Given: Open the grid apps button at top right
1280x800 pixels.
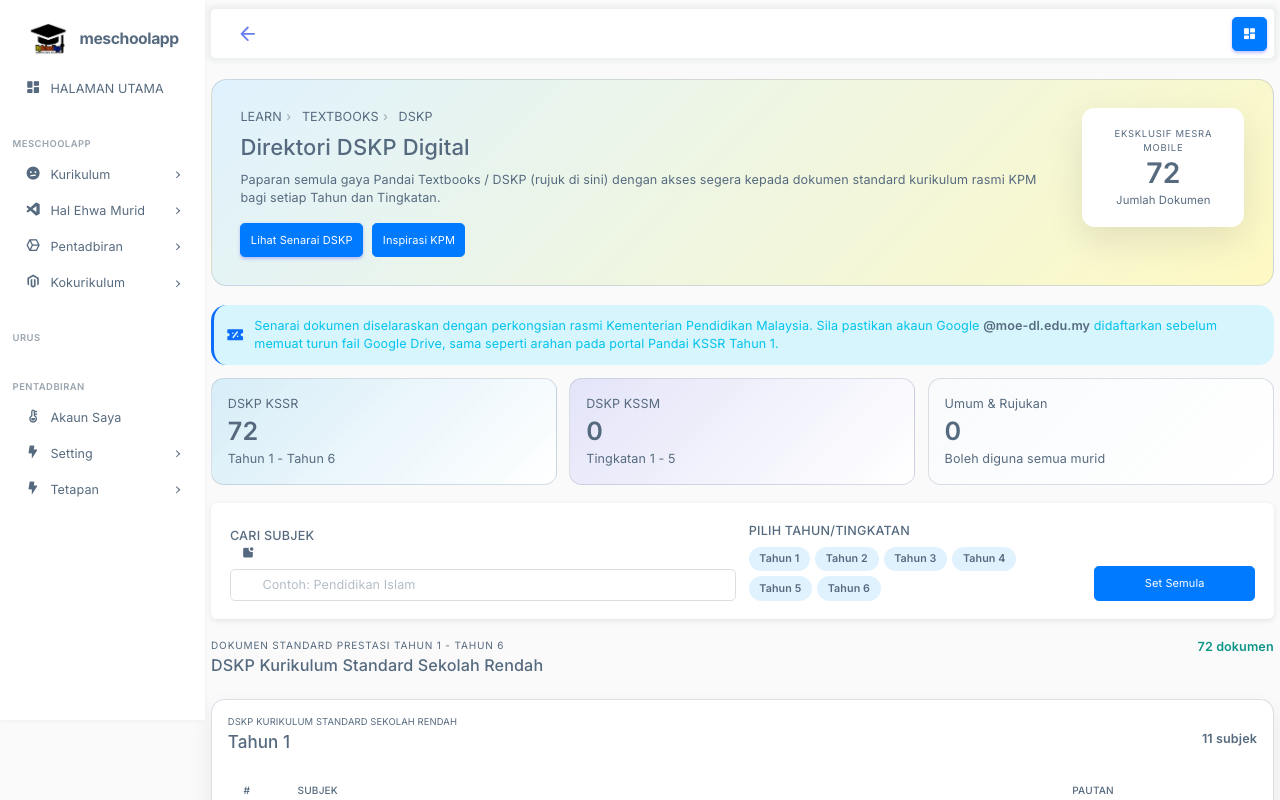Looking at the screenshot, I should (x=1249, y=34).
